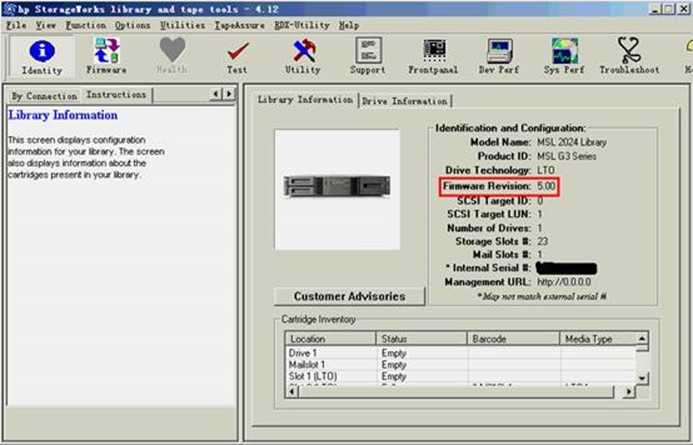The width and height of the screenshot is (693, 445).
Task: Click inventory scroll down arrow
Action: pos(642,378)
